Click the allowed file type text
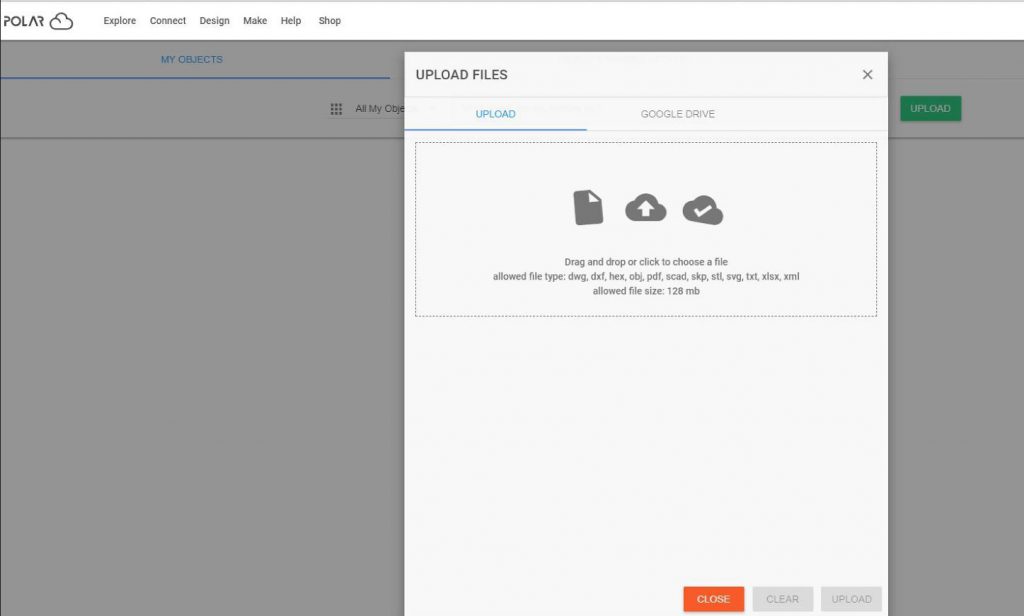Viewport: 1024px width, 616px height. (646, 276)
